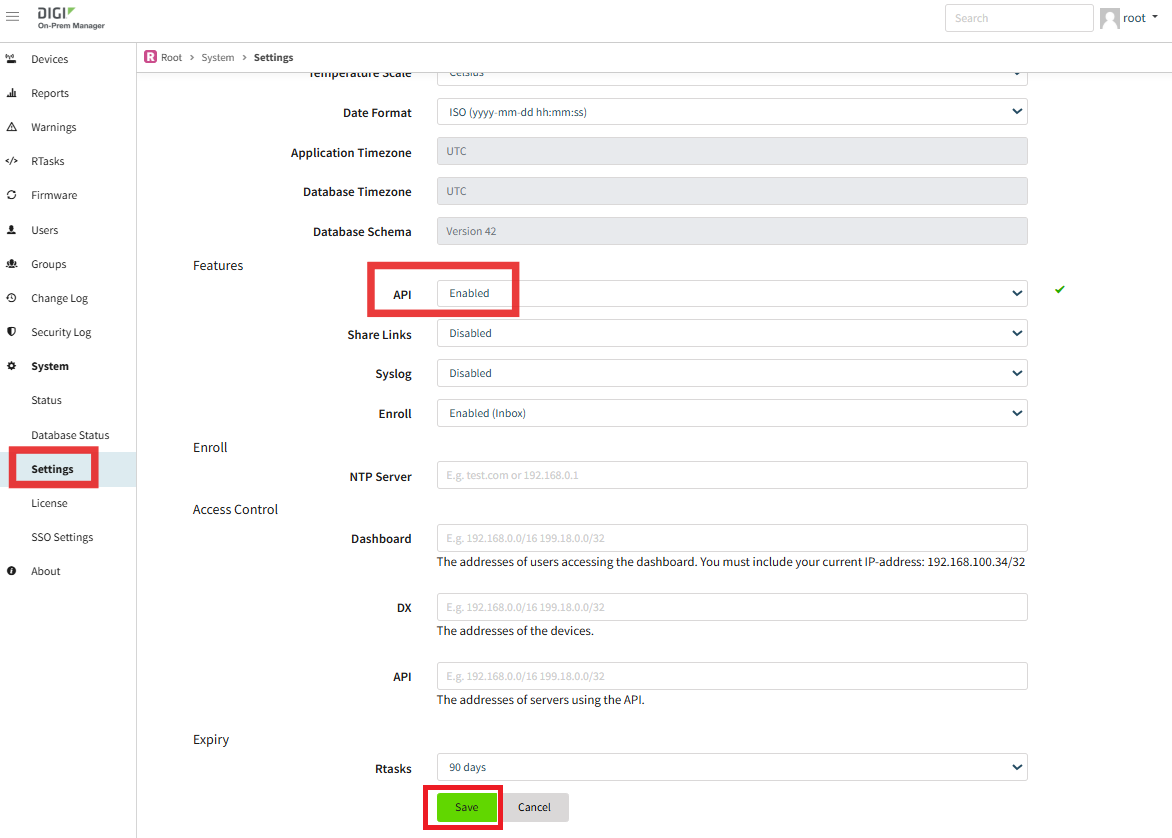Click the Cancel button
The height and width of the screenshot is (838, 1172).
(534, 807)
